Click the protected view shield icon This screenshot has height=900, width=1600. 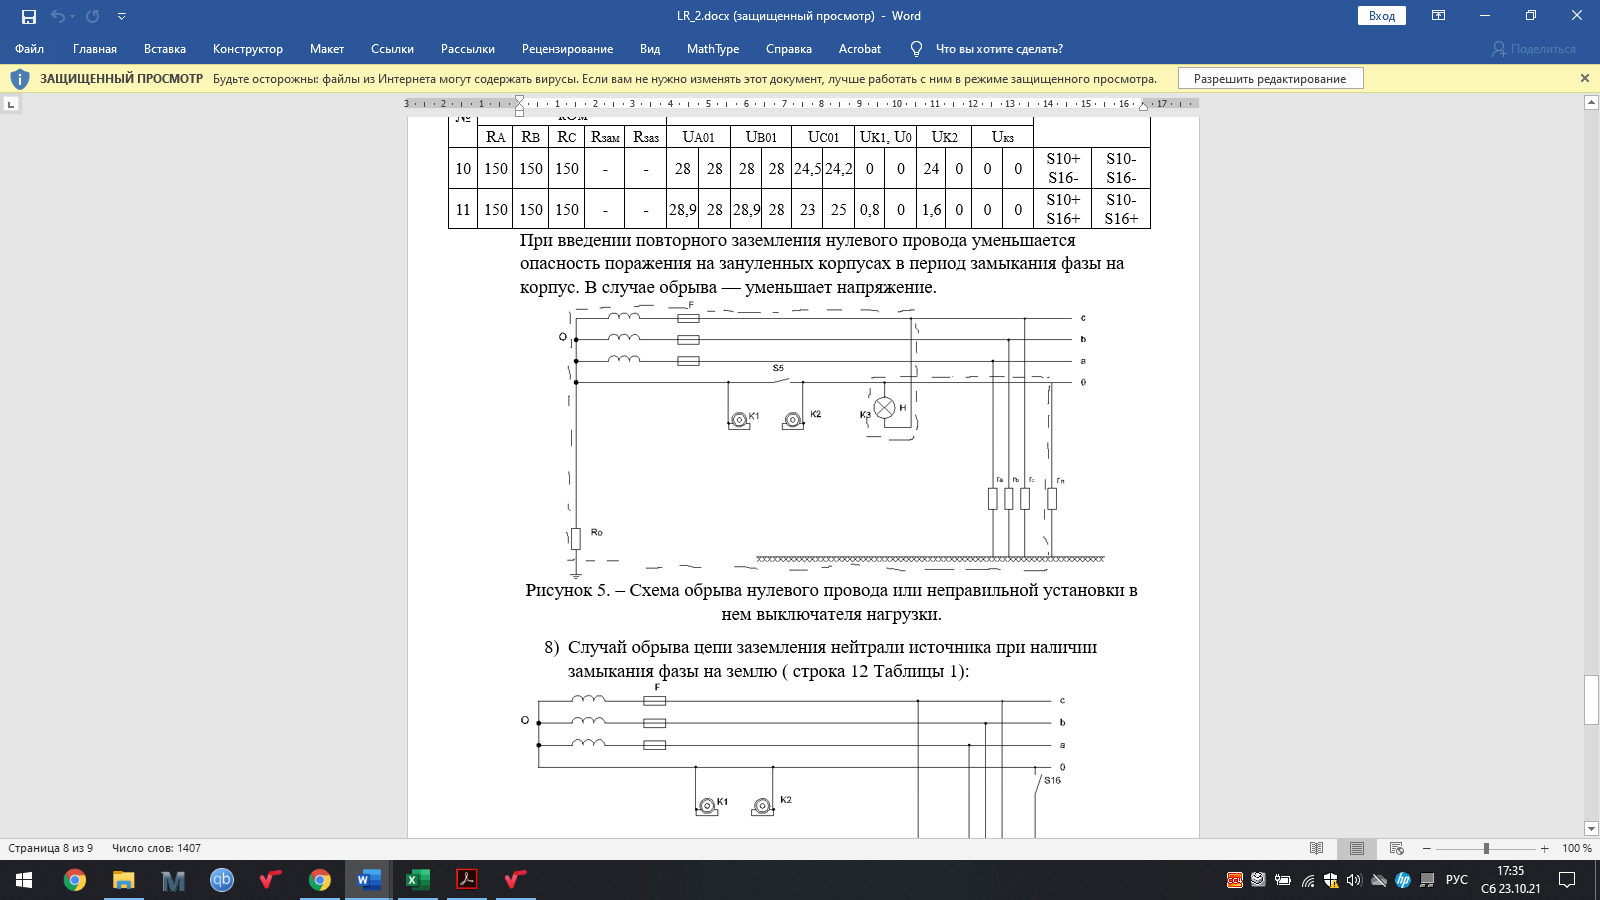point(20,79)
